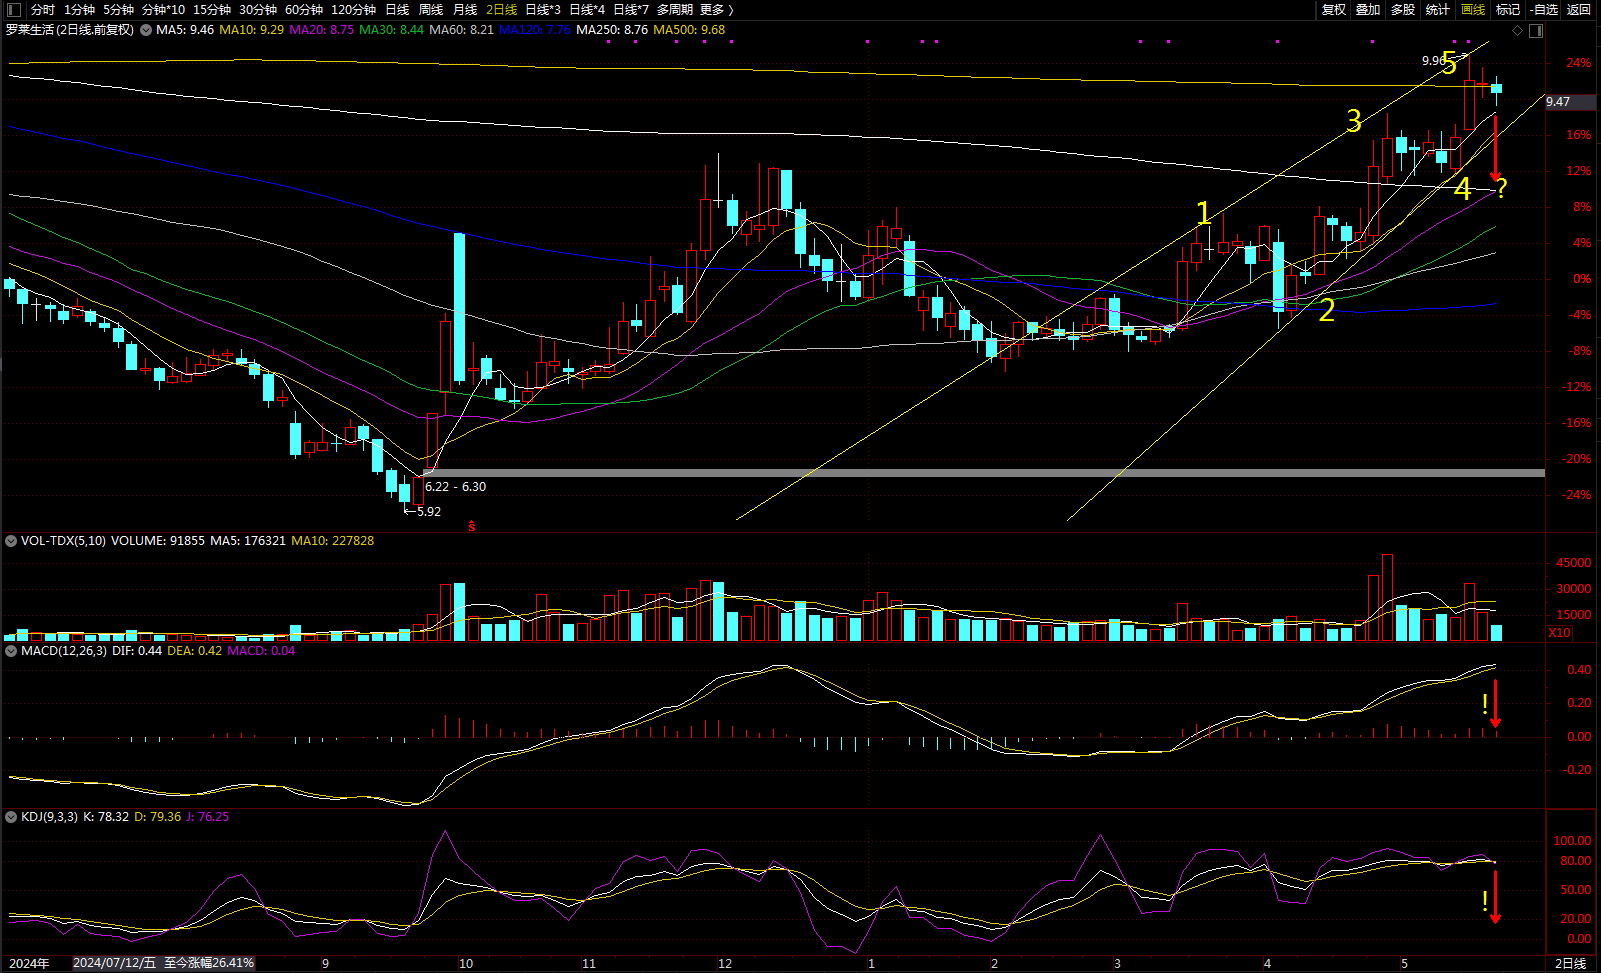1601x973 pixels.
Task: Select the 日线*7 period tab
Action: (x=631, y=9)
